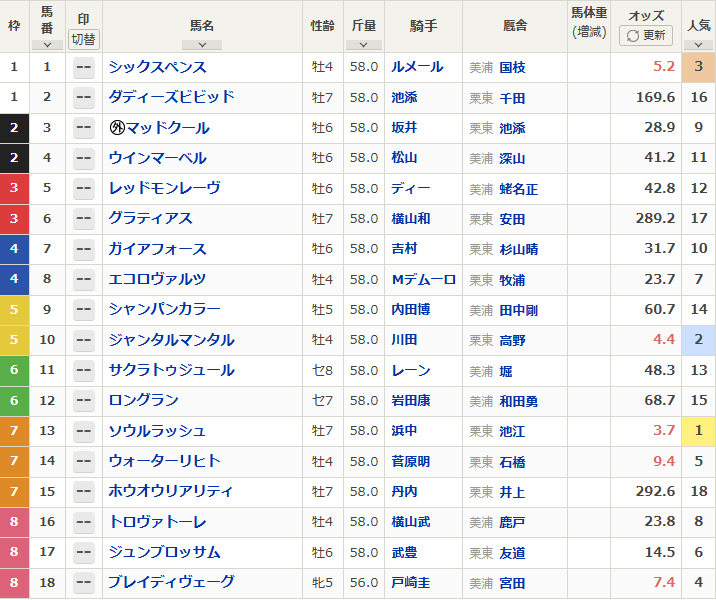Select trainer link 田中剛
Viewport: 716px width, 600px height.
coord(518,310)
